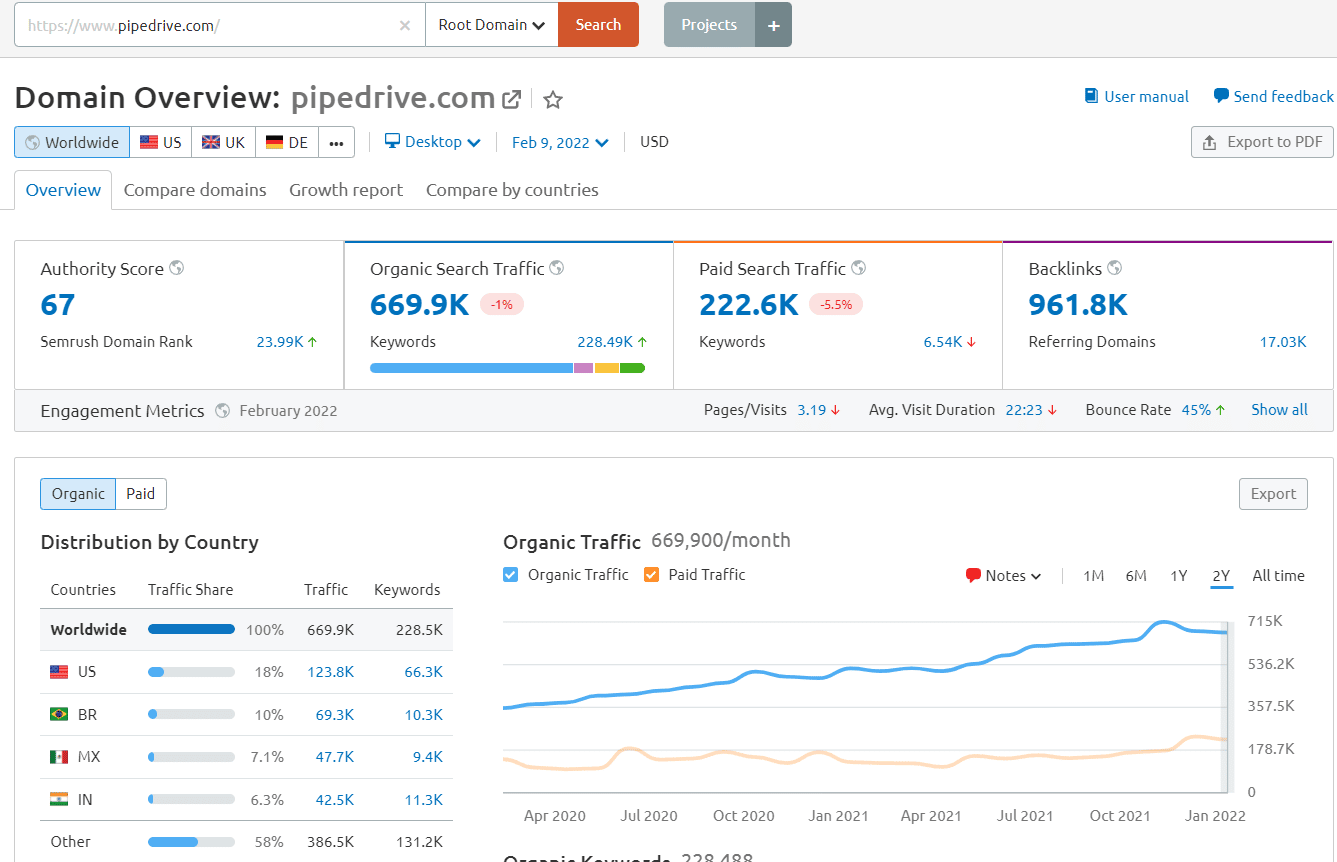Screen dimensions: 1337x862
Task: Click the India flag icon in the IN row
Action: (59, 799)
